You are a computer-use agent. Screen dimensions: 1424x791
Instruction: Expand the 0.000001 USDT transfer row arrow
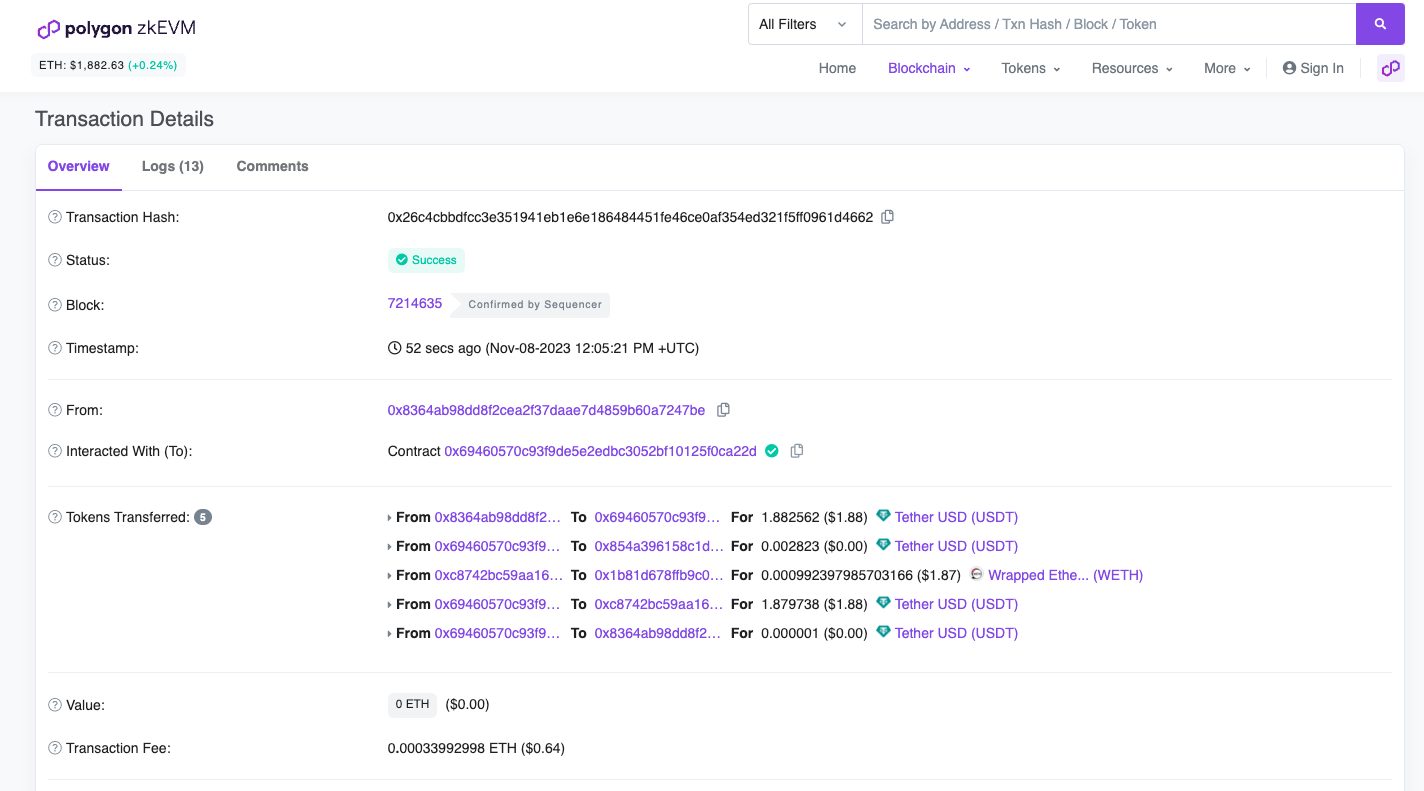(x=390, y=634)
